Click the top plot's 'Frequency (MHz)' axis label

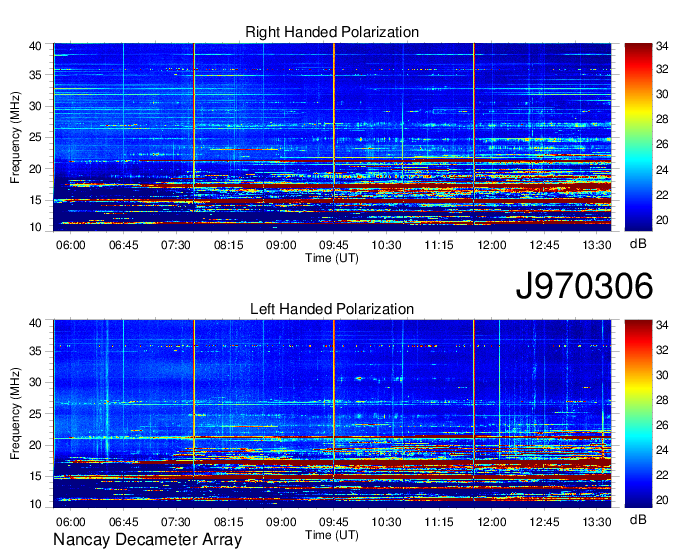(15, 137)
